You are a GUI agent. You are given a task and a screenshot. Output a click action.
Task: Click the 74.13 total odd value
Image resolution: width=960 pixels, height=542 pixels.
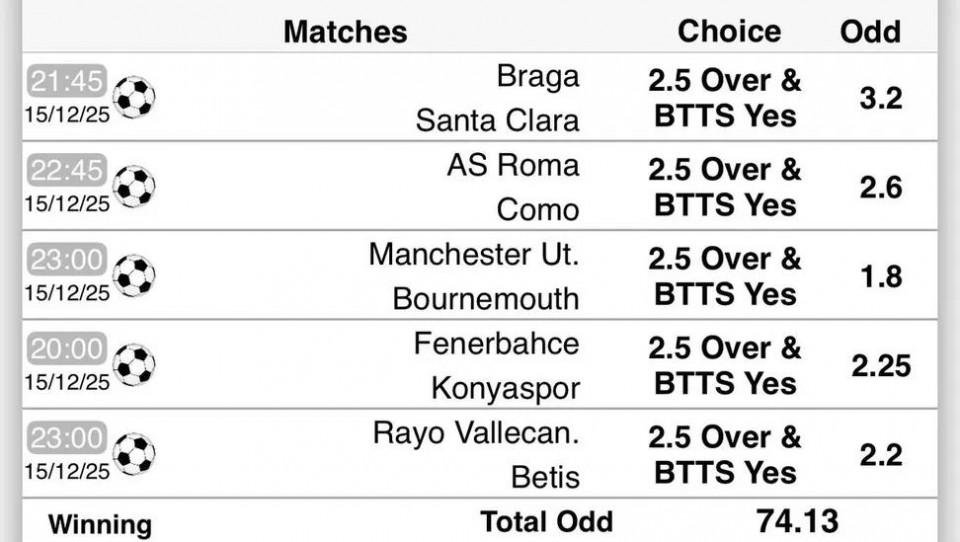(797, 520)
